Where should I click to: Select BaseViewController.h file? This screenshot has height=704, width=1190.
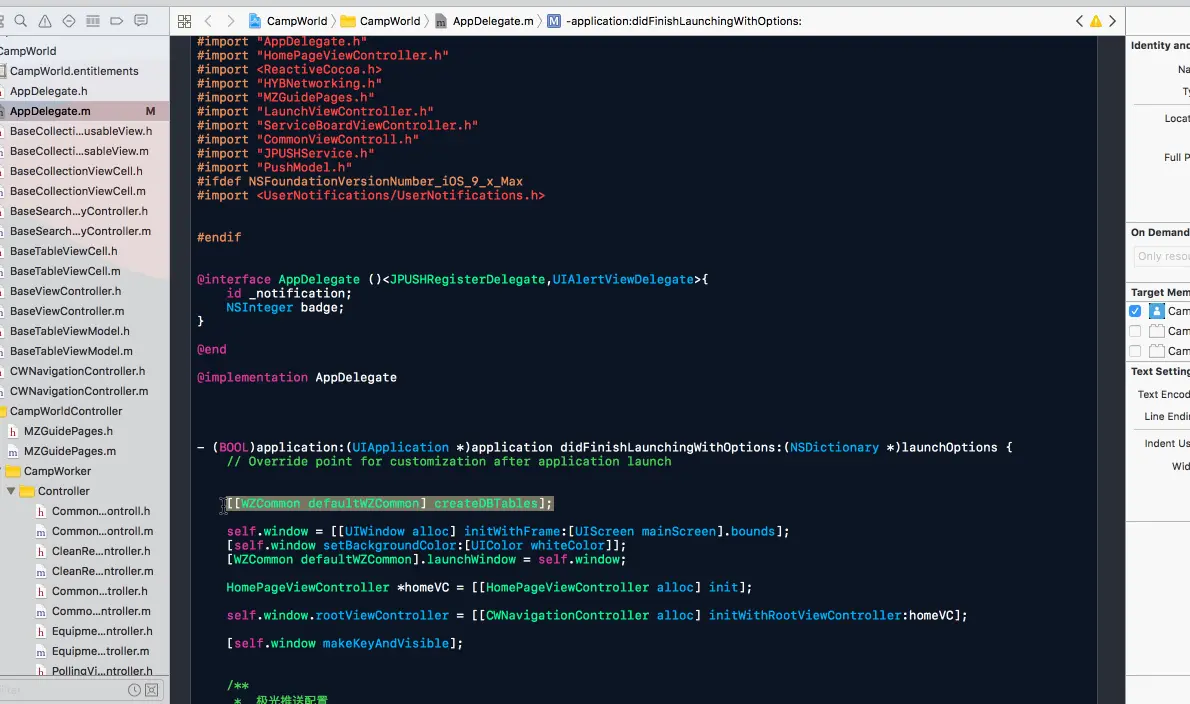65,291
